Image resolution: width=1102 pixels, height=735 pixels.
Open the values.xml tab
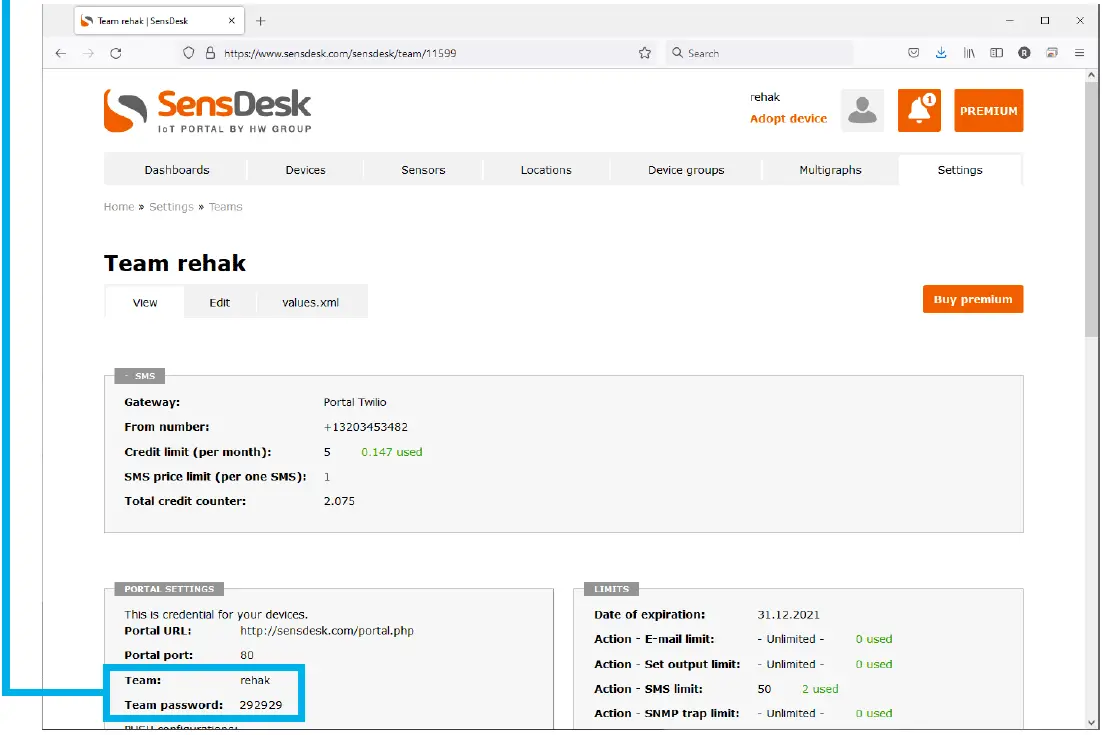(x=311, y=302)
